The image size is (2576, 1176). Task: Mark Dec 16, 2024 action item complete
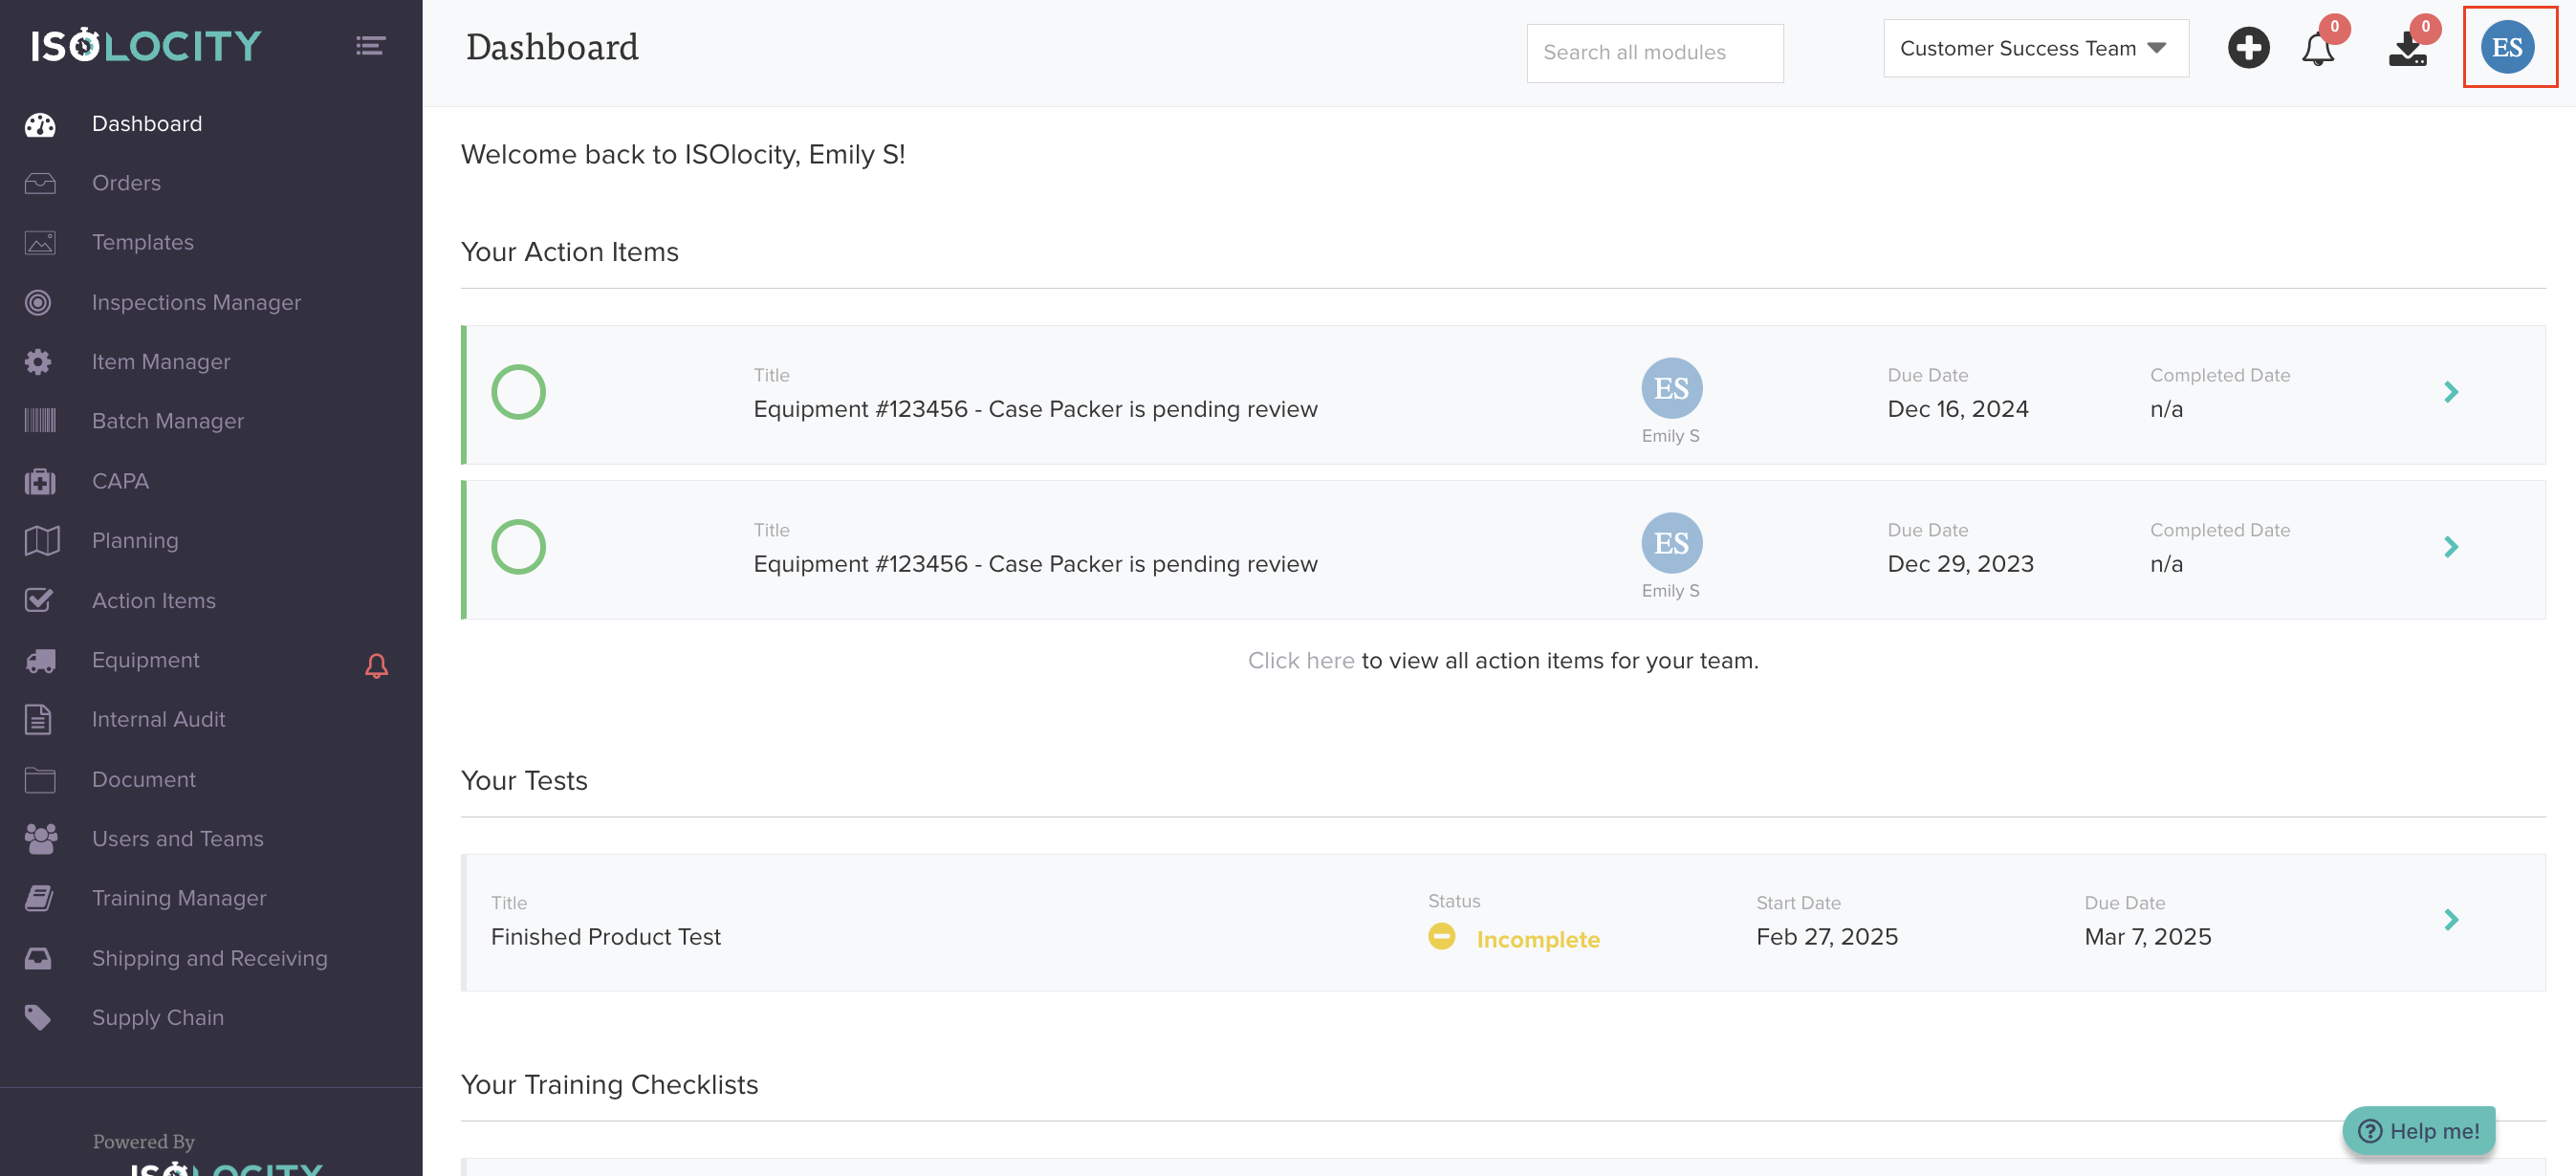click(x=518, y=392)
